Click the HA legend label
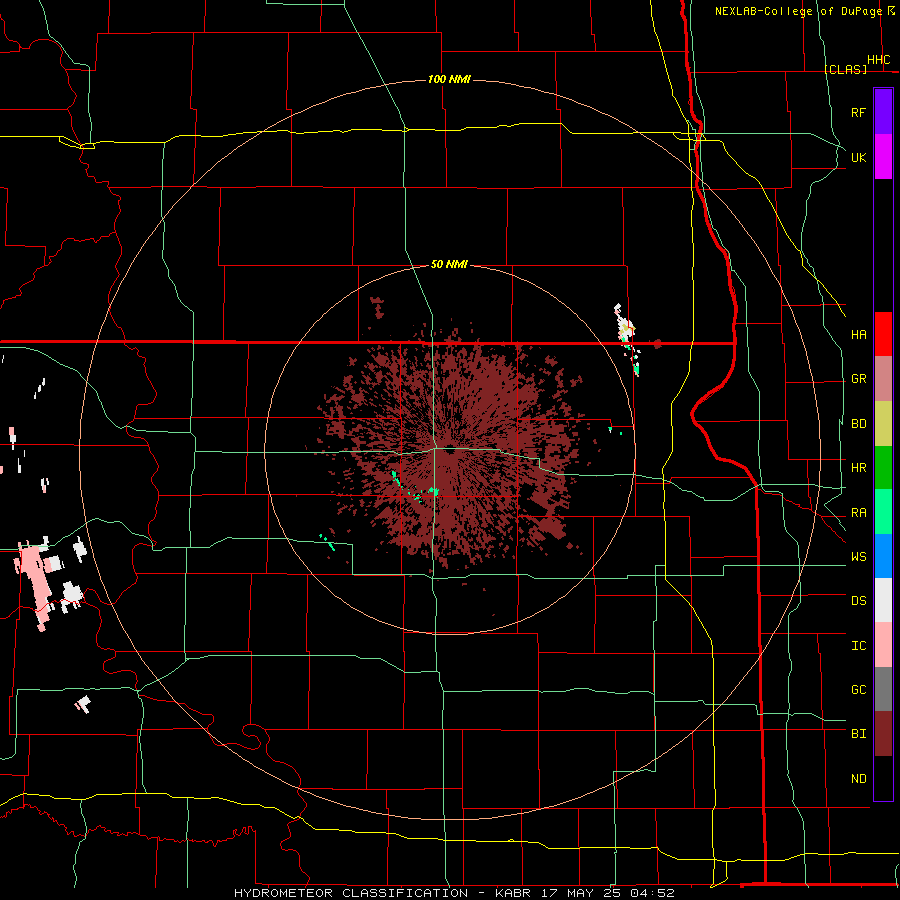Image resolution: width=900 pixels, height=900 pixels. [858, 335]
